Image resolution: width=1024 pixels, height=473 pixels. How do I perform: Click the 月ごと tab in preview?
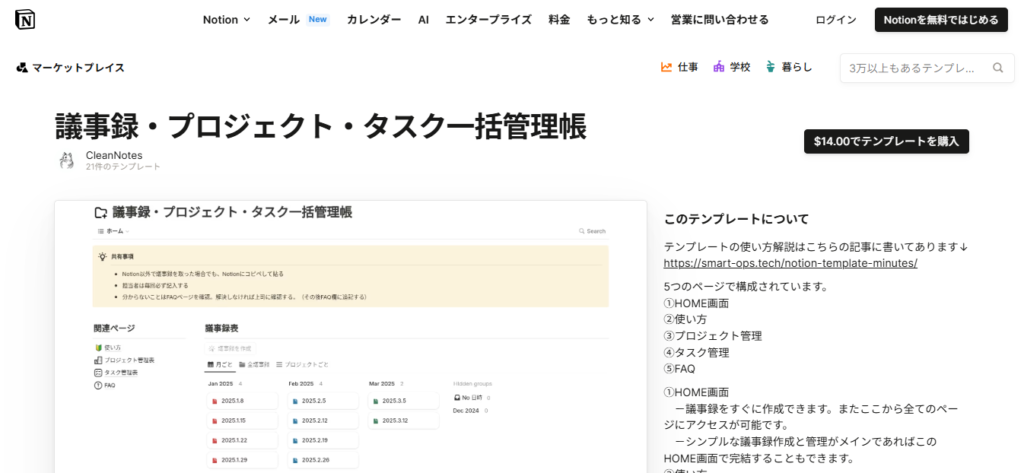(x=219, y=365)
